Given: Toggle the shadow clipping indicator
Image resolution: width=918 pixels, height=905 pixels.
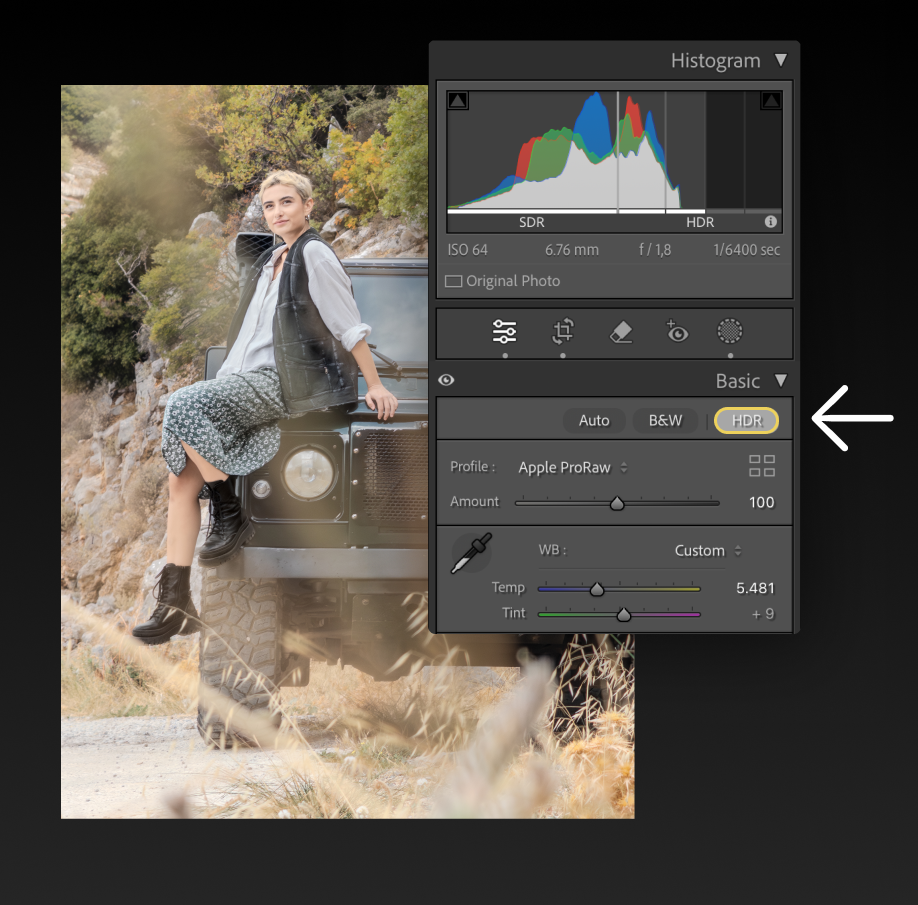Looking at the screenshot, I should (457, 100).
